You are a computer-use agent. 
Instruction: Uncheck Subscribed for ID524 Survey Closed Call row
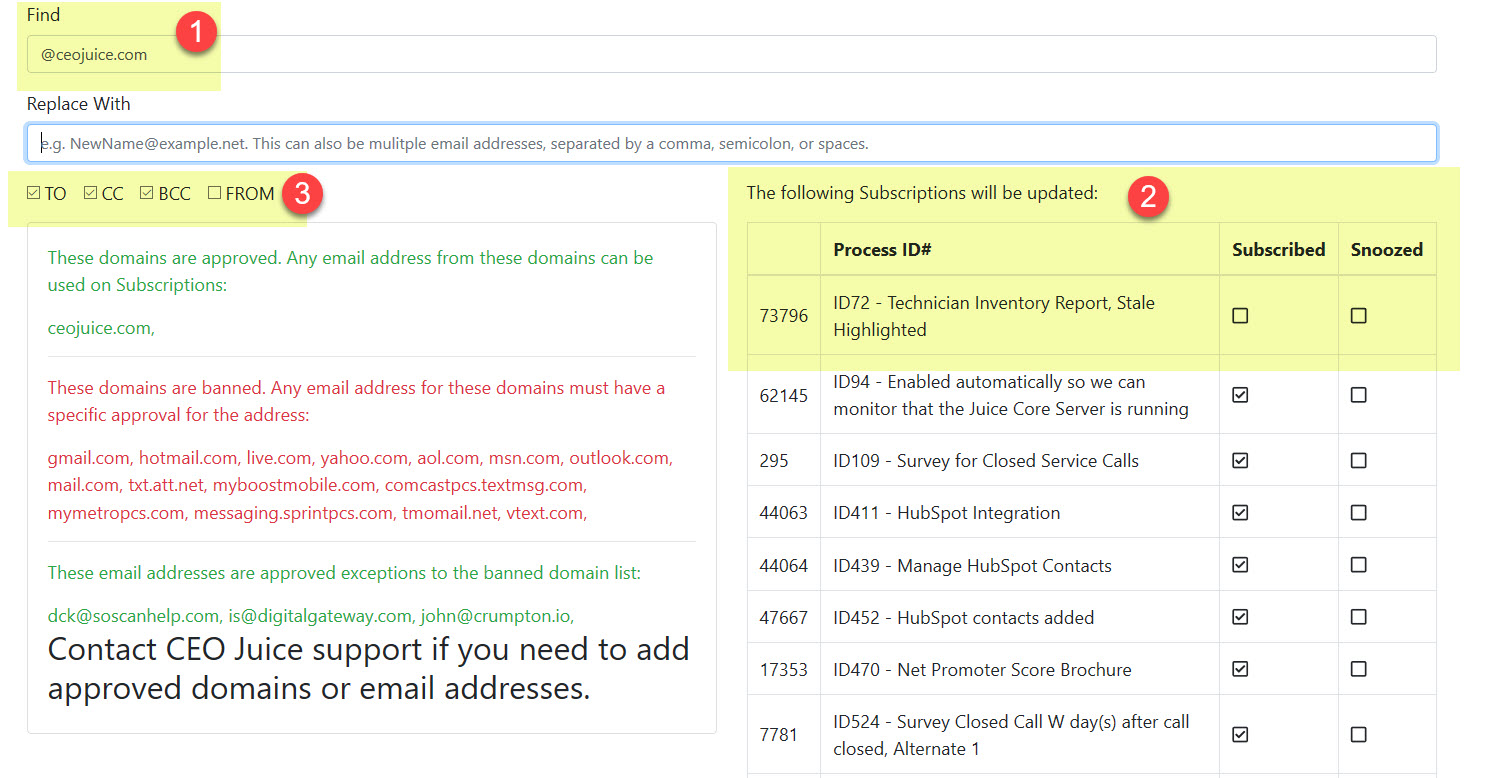click(1240, 735)
